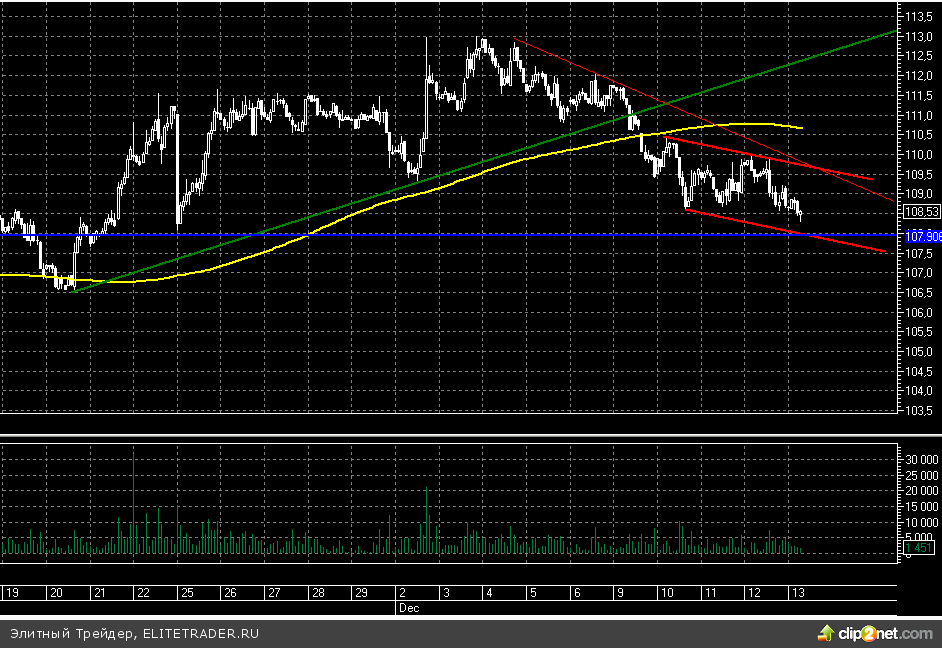Select date 19 on the time axis
Viewport: 942px width, 648px height.
click(x=12, y=593)
